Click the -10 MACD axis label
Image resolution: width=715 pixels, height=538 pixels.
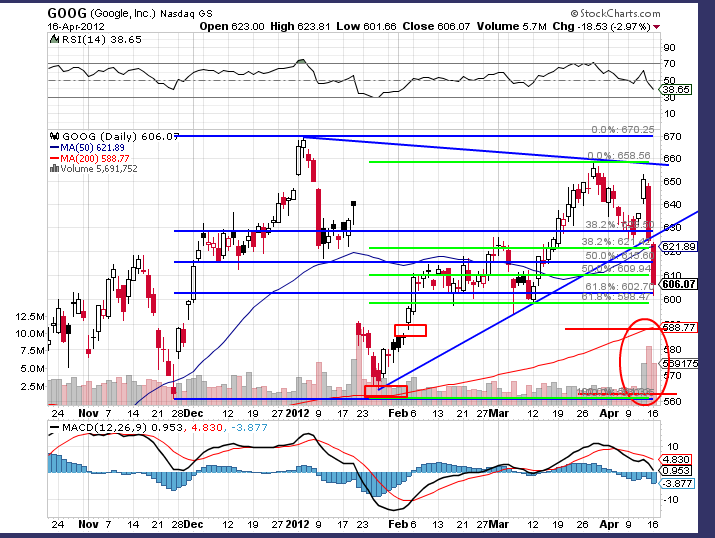[669, 500]
